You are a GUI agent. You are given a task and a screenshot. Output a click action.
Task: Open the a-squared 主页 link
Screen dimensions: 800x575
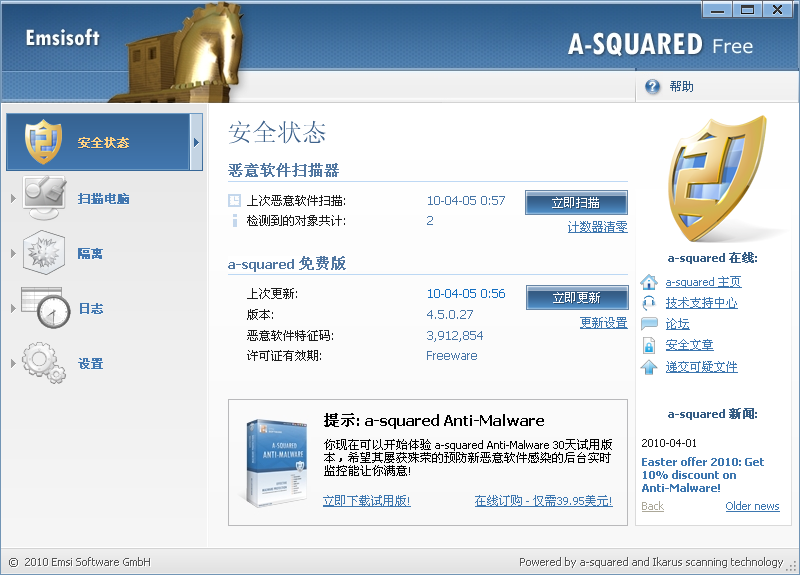(x=703, y=282)
